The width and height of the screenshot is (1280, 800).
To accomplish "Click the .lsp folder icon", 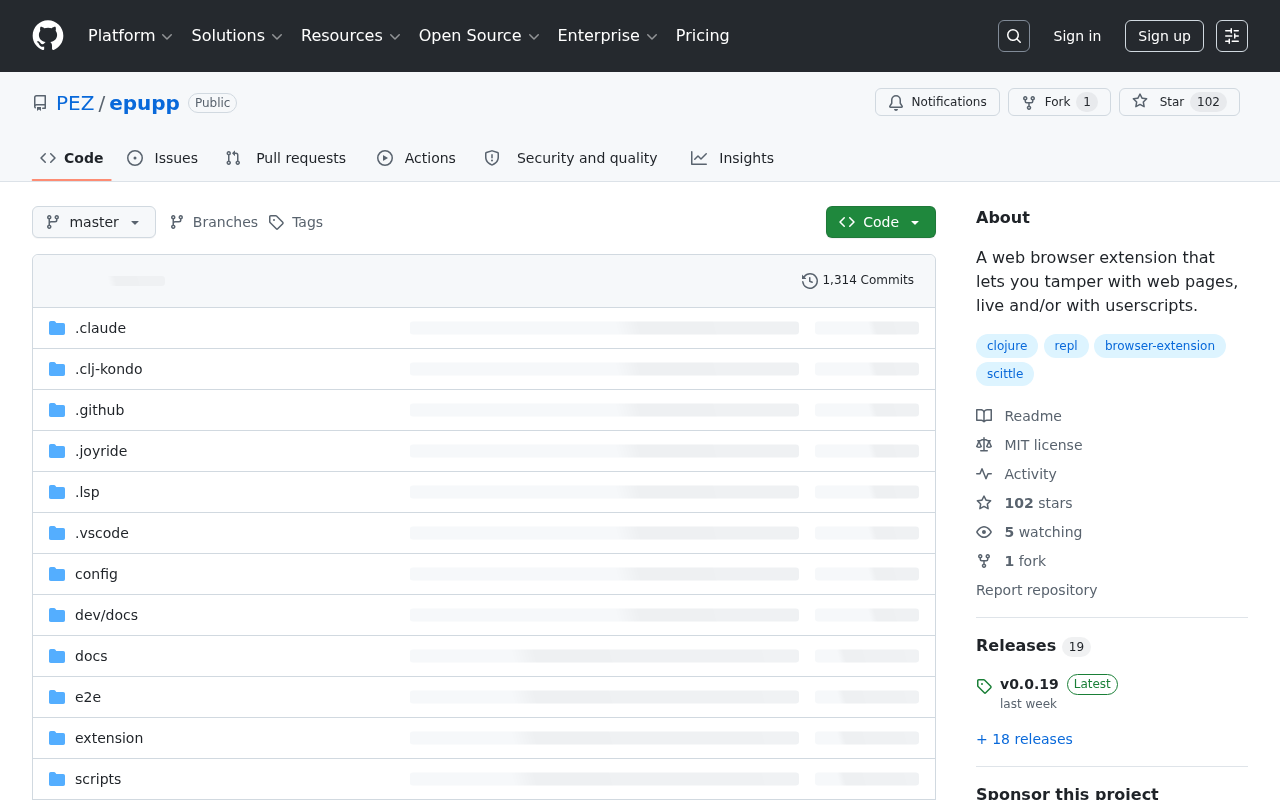I will pyautogui.click(x=57, y=492).
